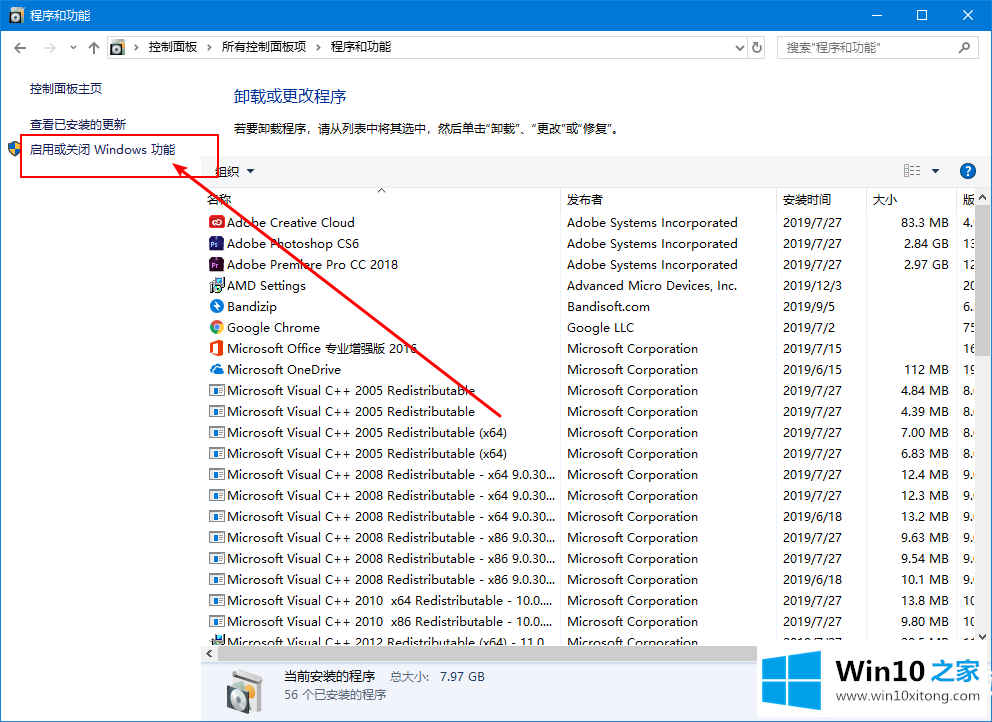992x722 pixels.
Task: Select the Google Chrome program name
Action: pyautogui.click(x=273, y=327)
